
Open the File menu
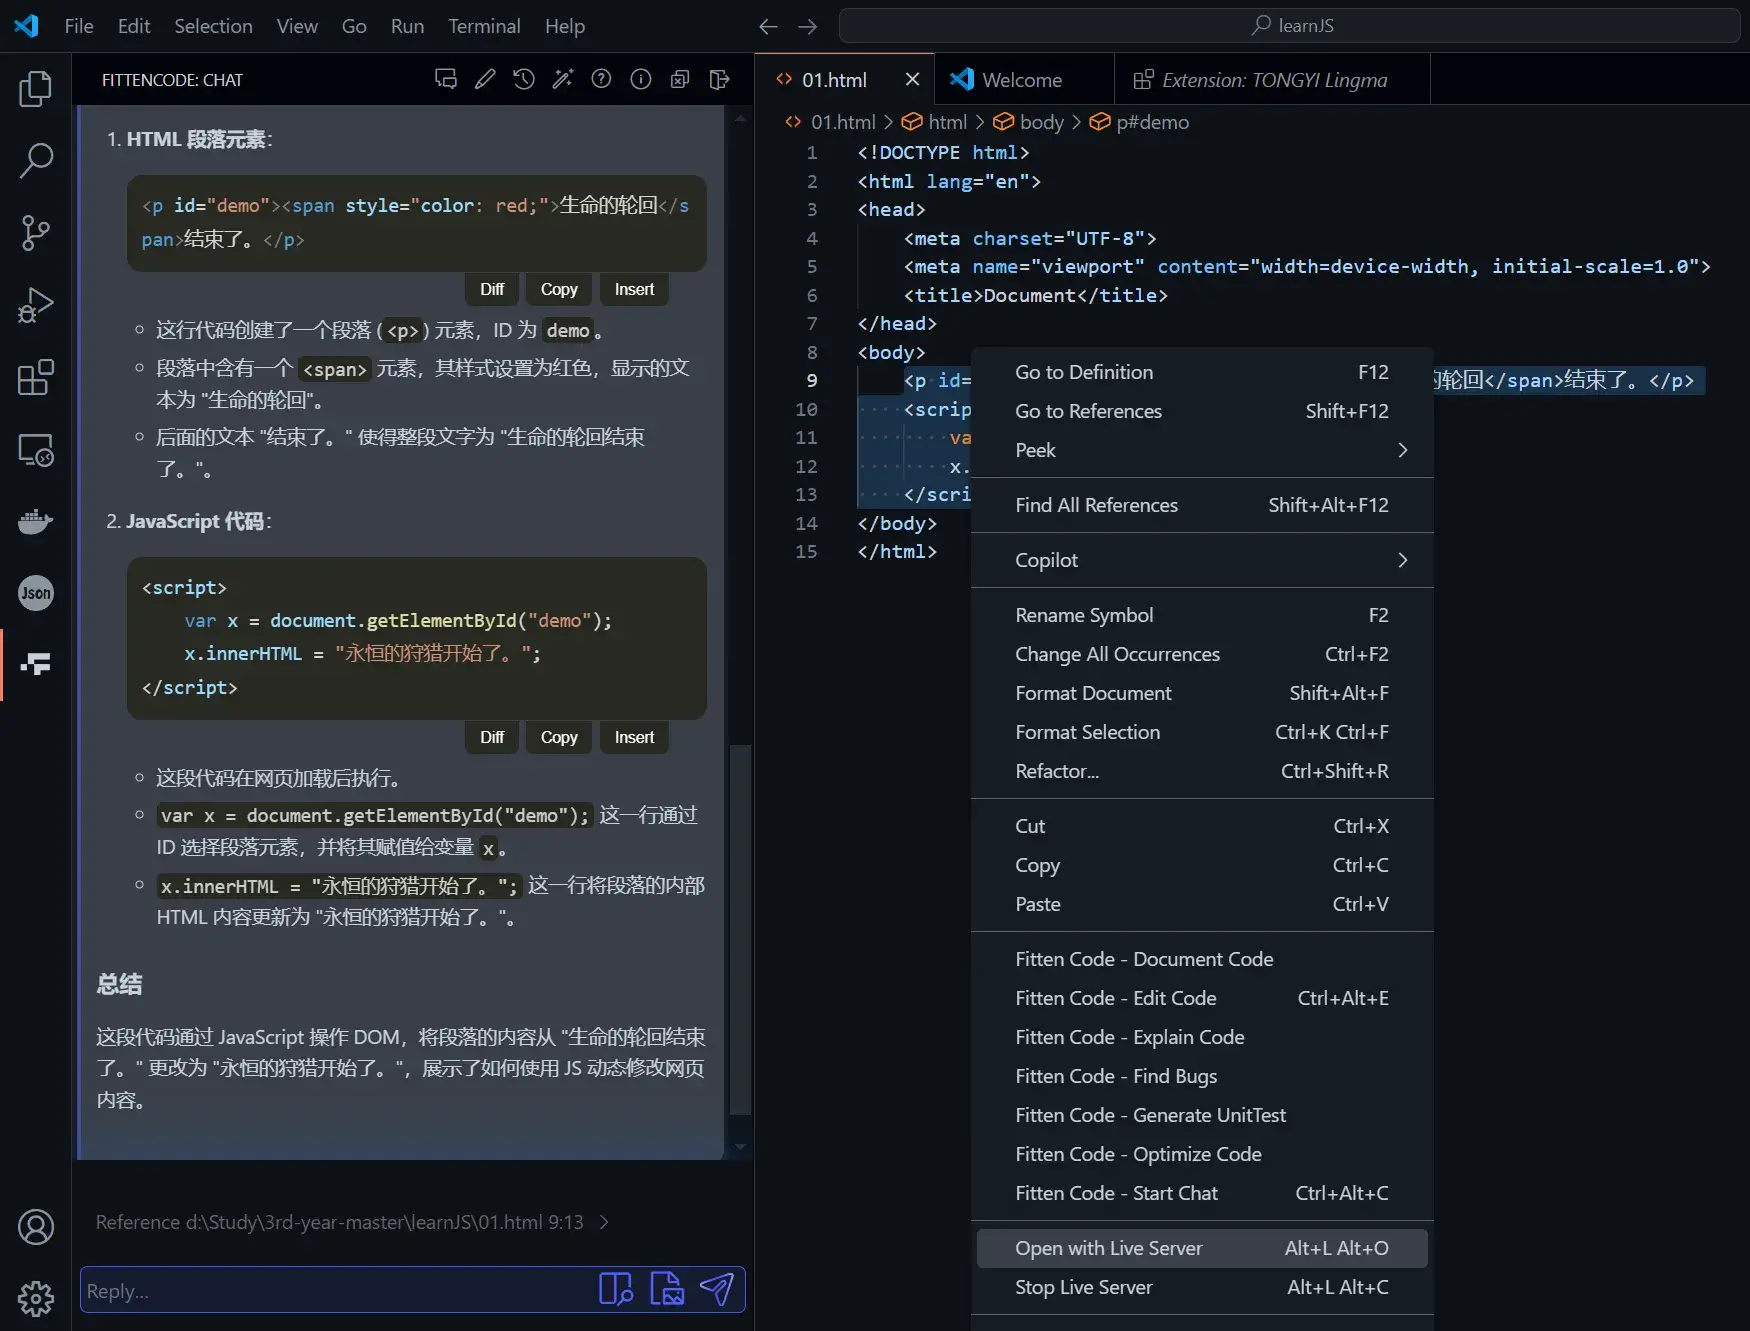(79, 26)
